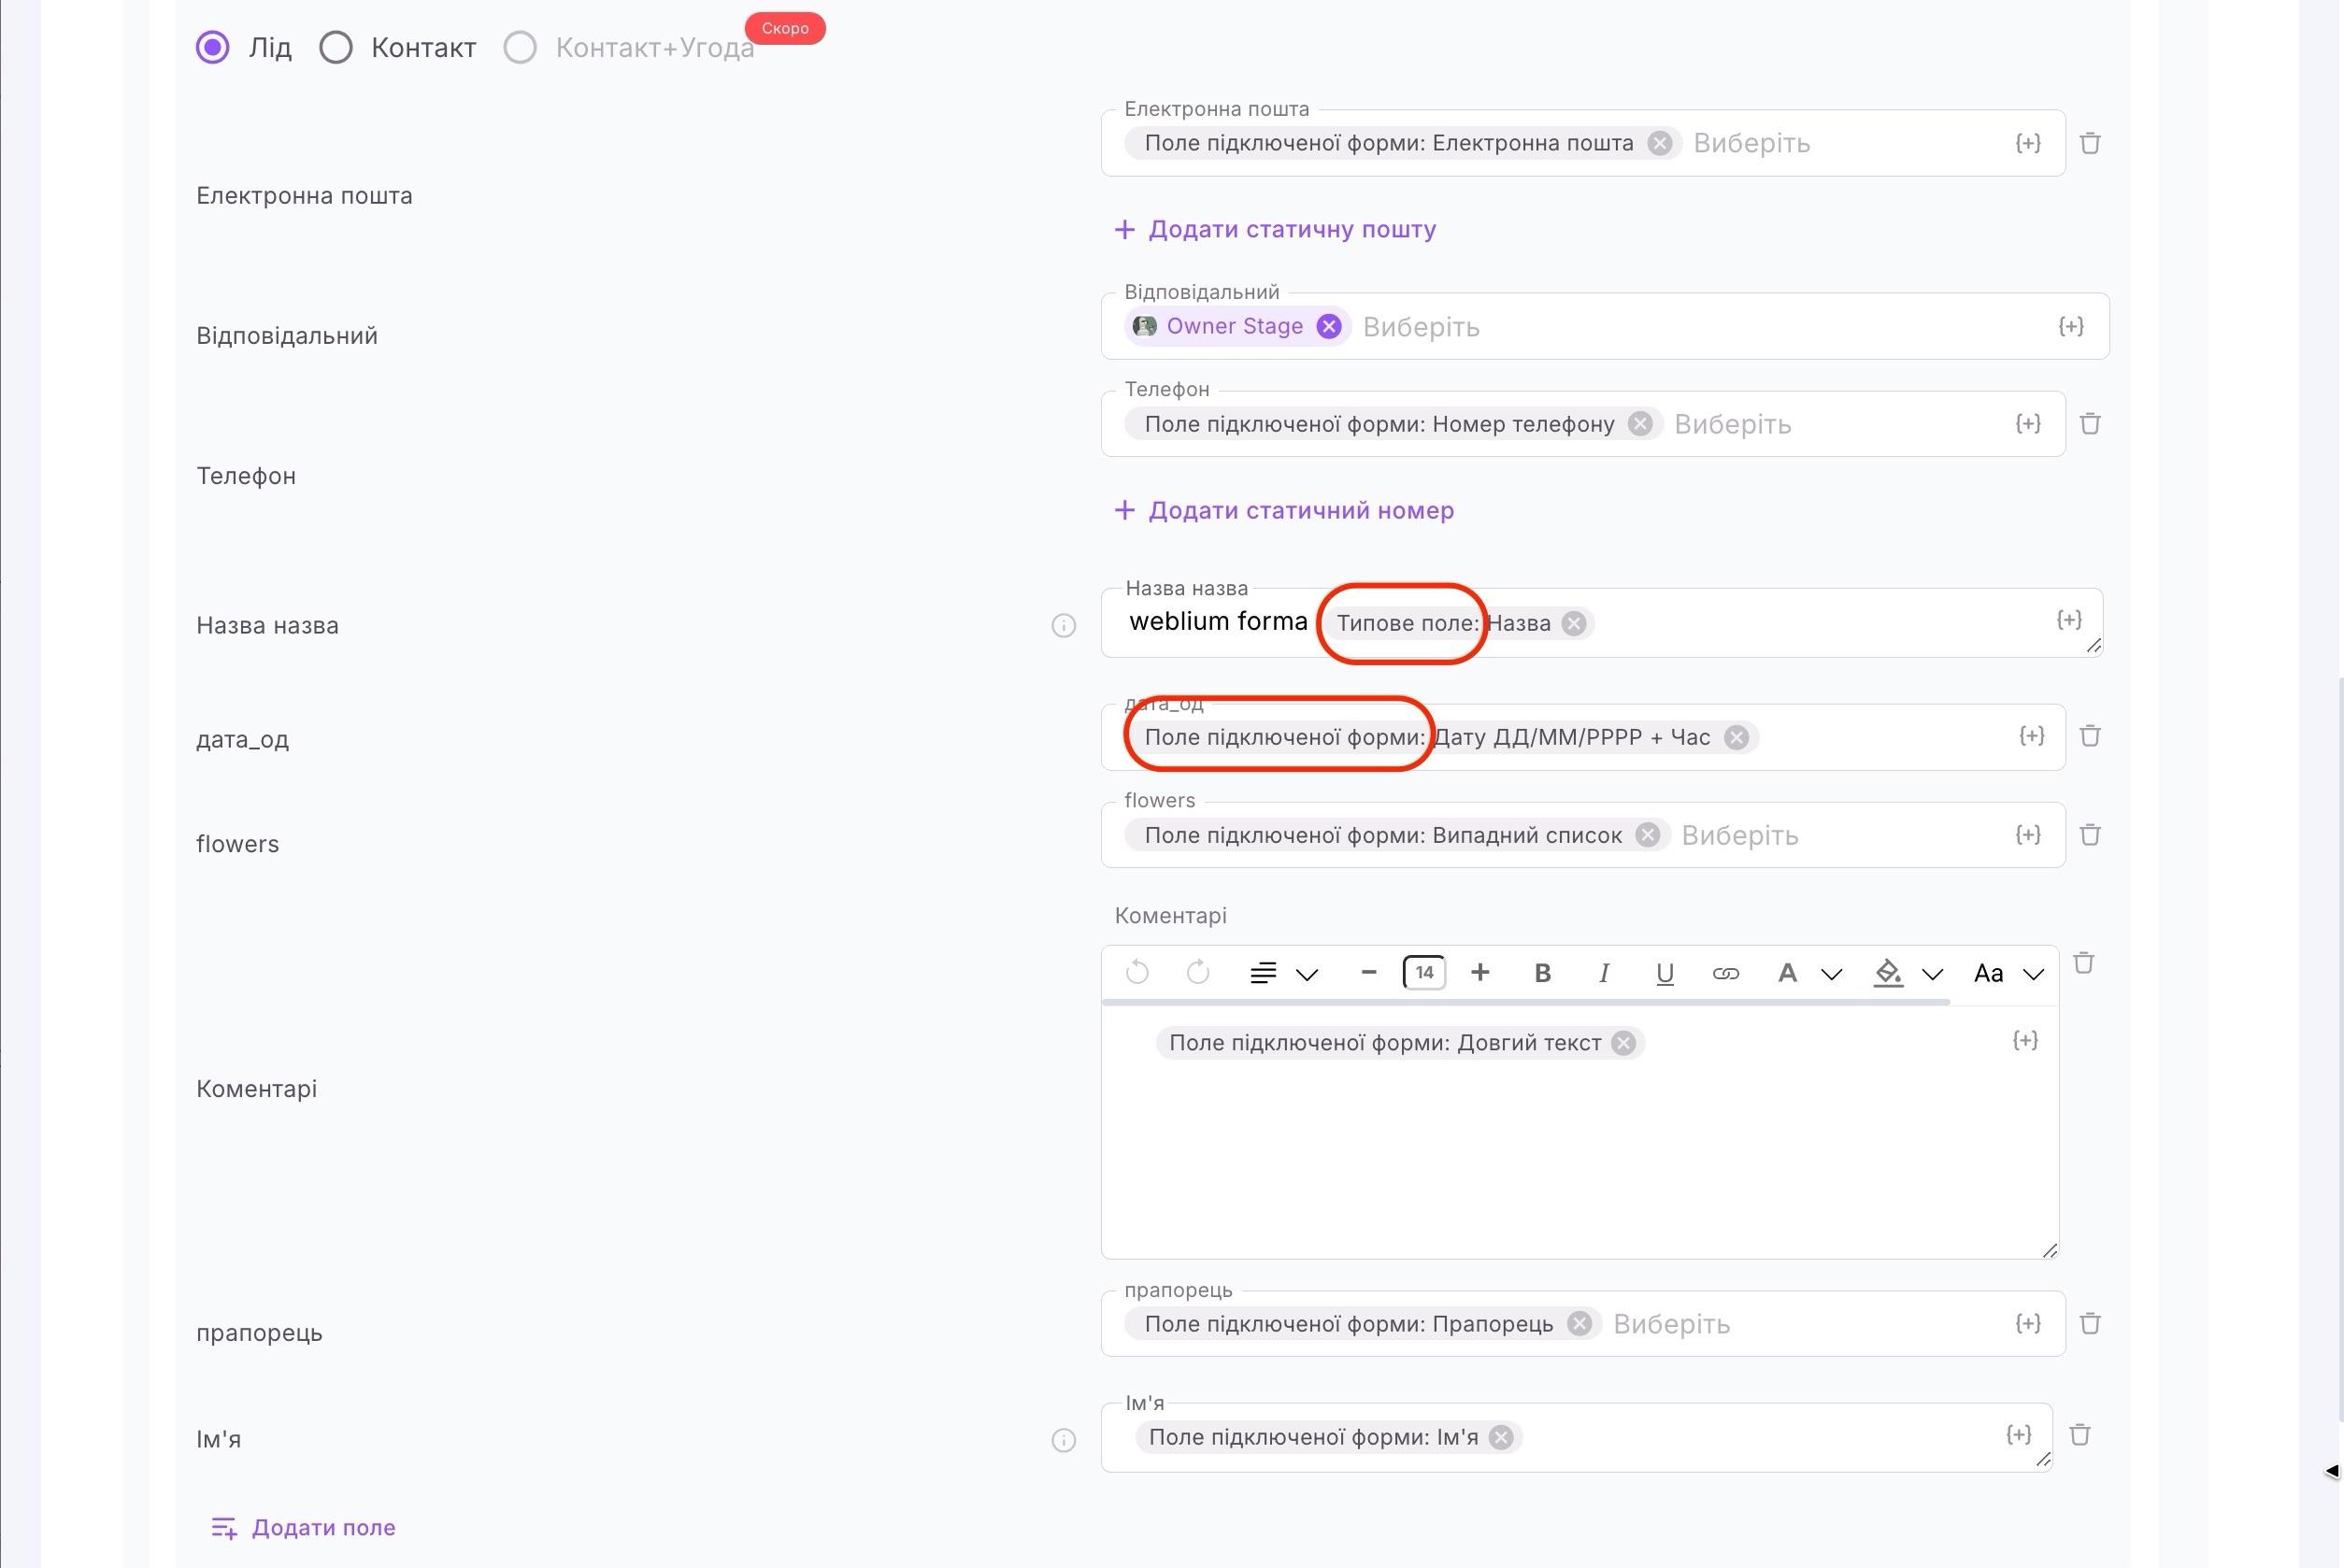Increase font size with plus button

pos(1480,972)
